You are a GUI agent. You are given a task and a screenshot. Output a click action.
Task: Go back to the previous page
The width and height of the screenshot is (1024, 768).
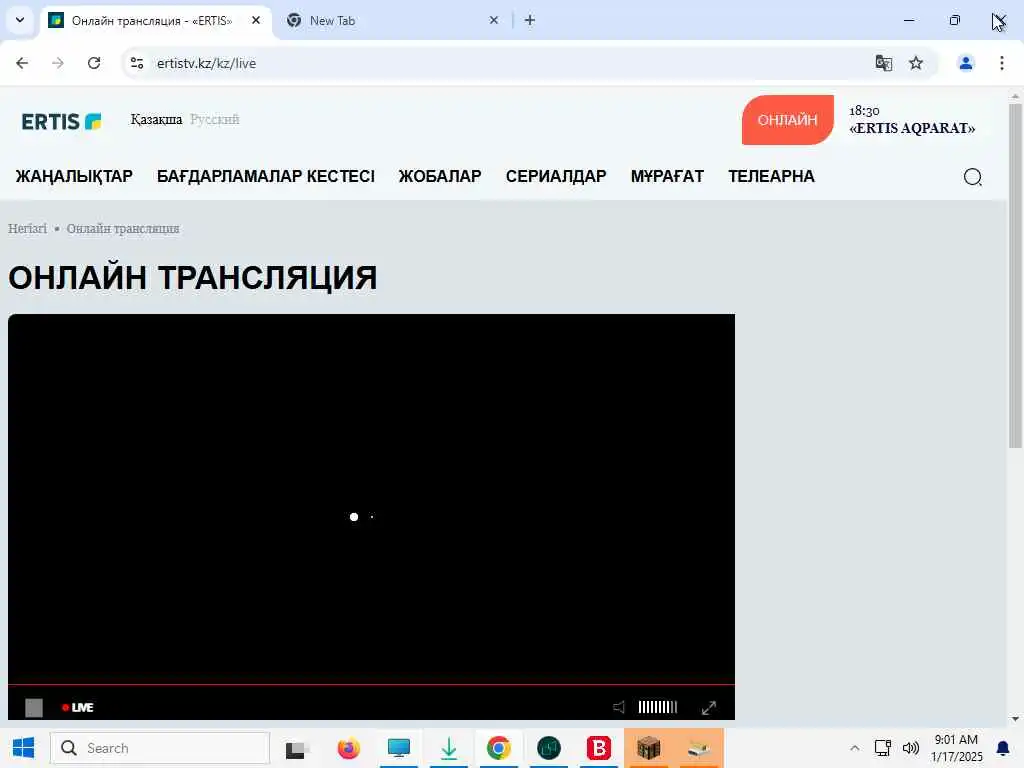pyautogui.click(x=22, y=63)
